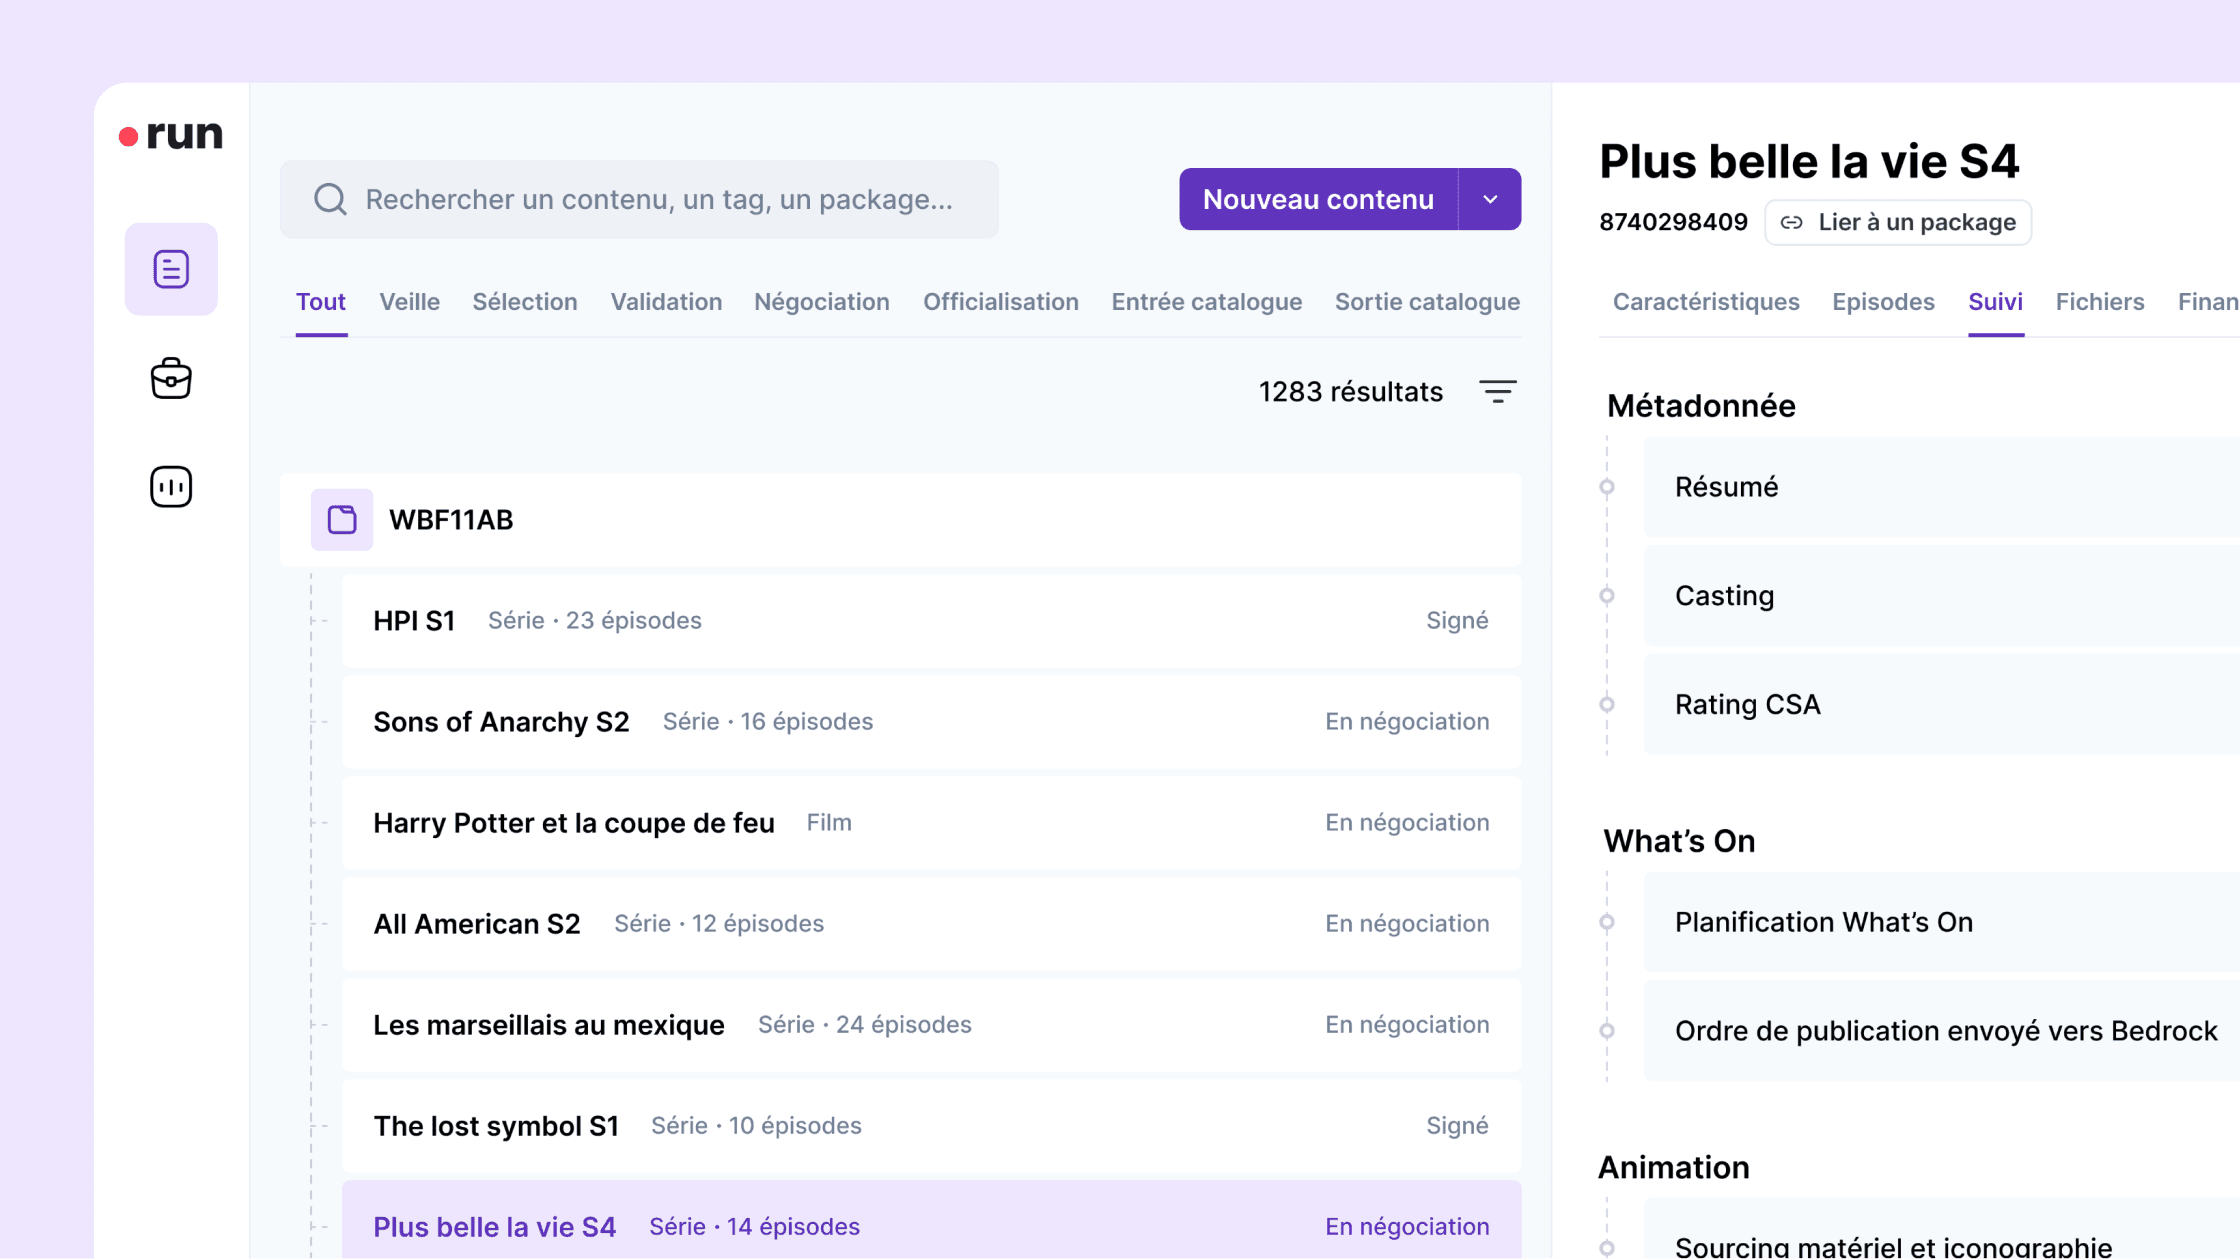Switch to the Négociation tab

[x=821, y=302]
